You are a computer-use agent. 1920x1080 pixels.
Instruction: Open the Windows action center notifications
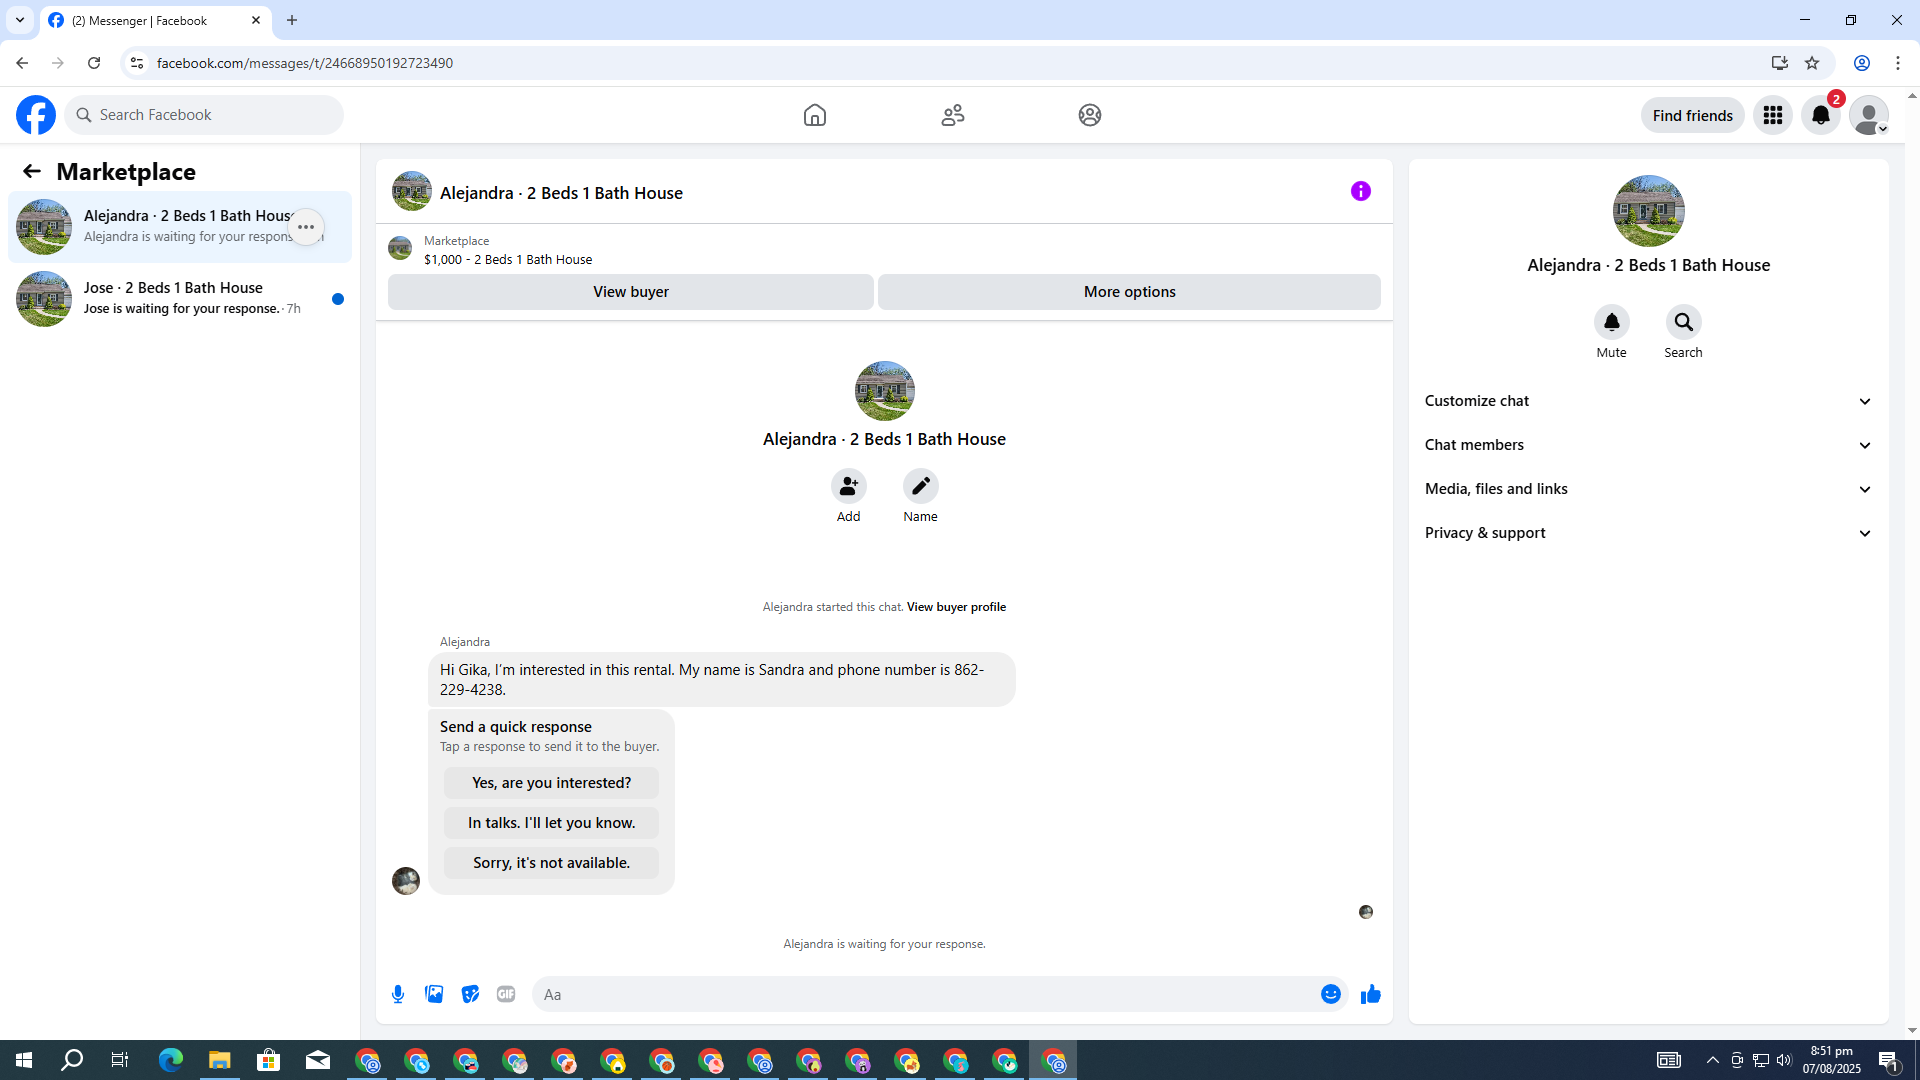(x=1889, y=1060)
